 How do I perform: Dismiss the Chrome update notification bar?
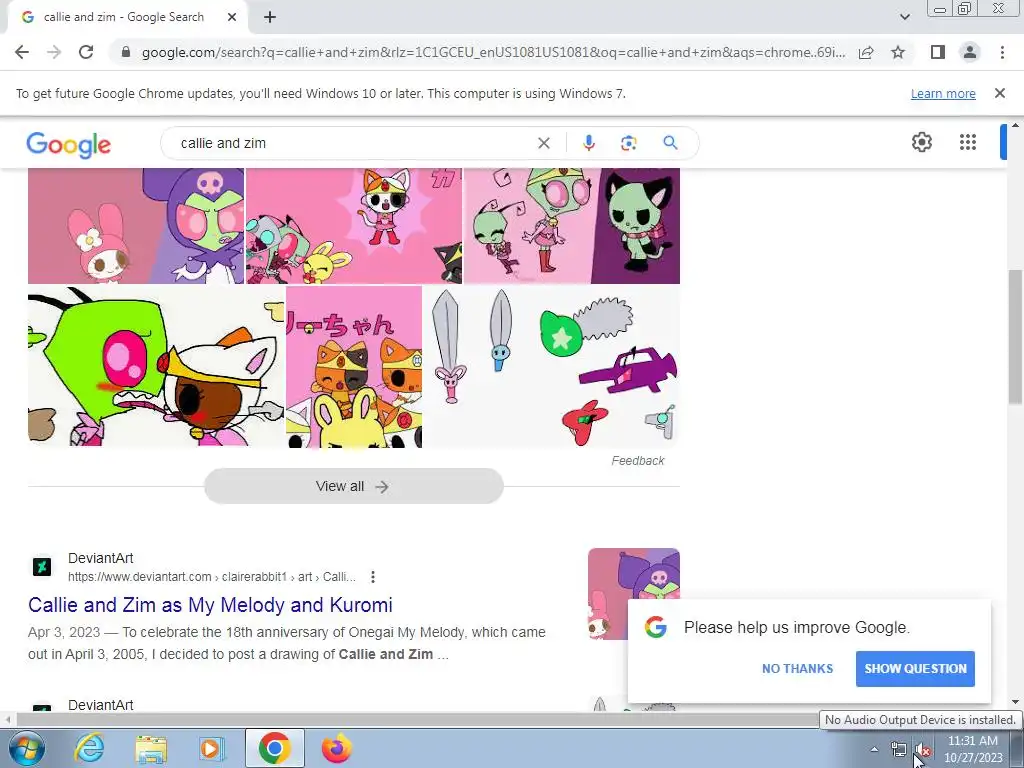click(999, 93)
